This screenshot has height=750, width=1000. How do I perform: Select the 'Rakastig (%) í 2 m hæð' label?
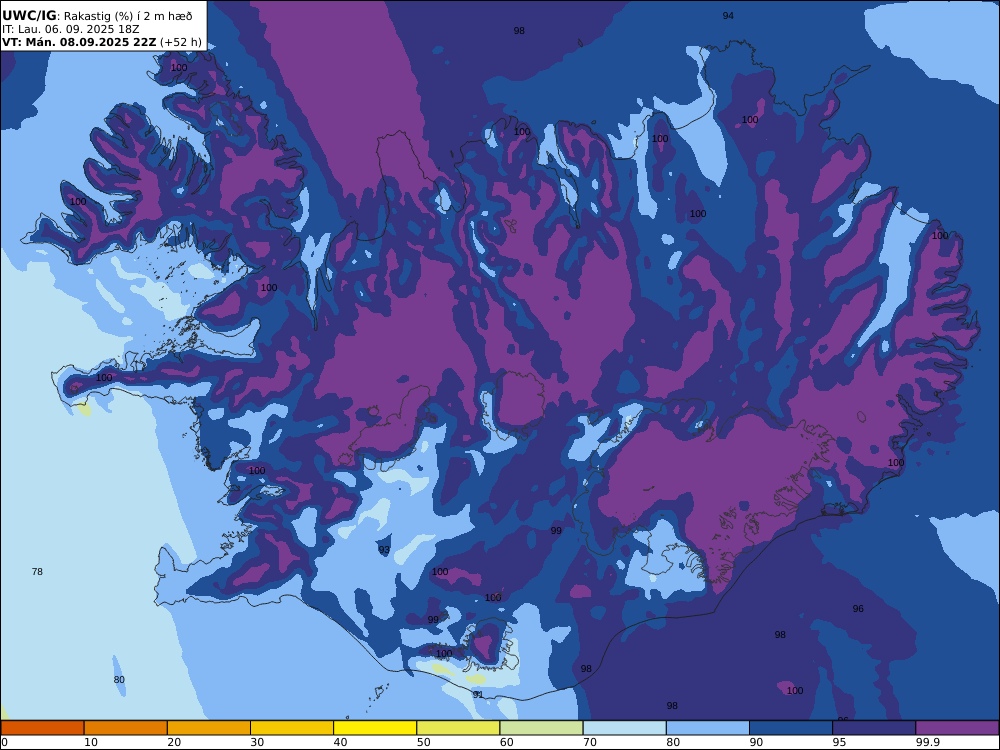click(128, 17)
